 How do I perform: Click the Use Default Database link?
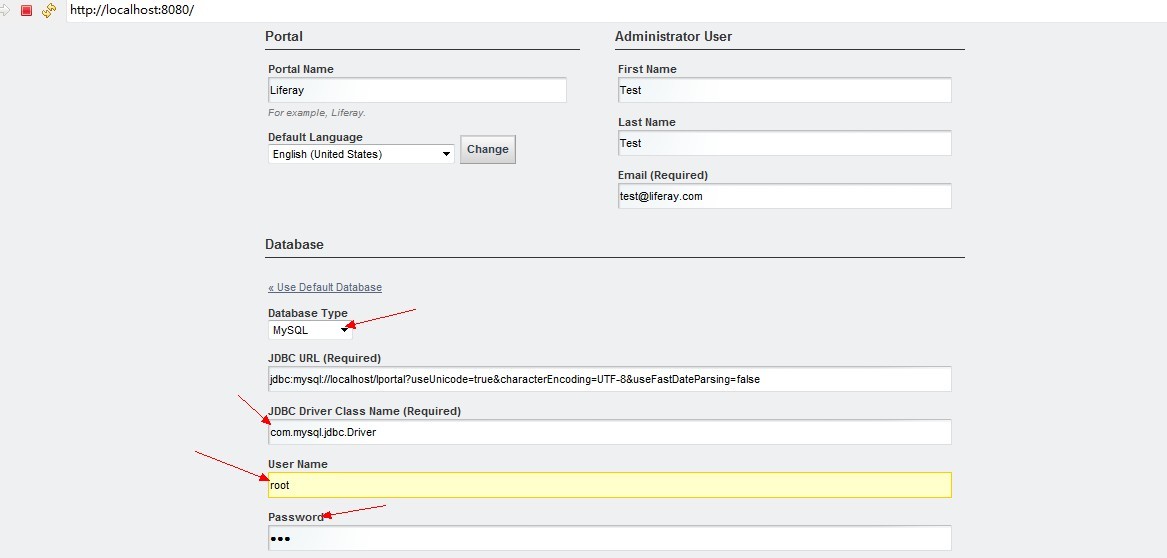pyautogui.click(x=325, y=288)
